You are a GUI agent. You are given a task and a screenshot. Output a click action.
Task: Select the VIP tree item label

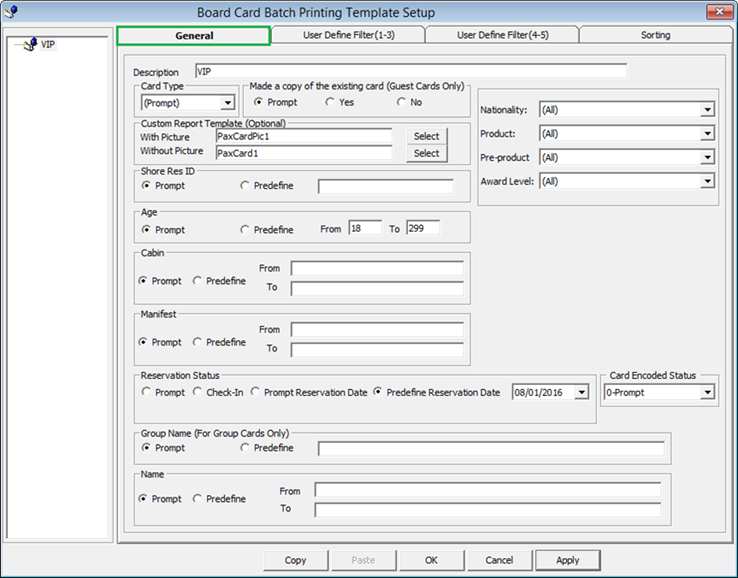[48, 45]
